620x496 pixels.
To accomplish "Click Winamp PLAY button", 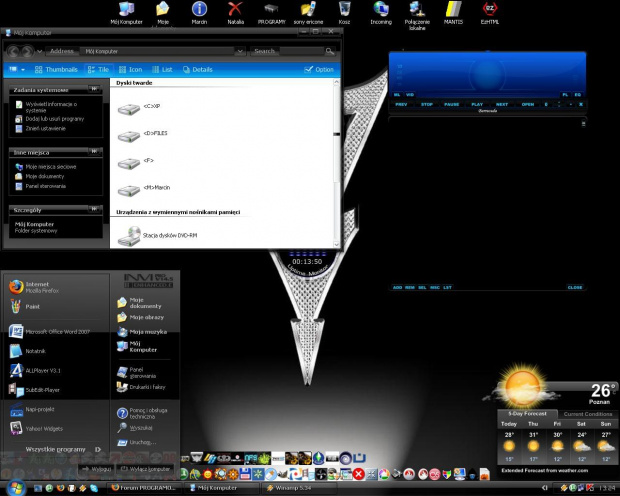I will 477,104.
